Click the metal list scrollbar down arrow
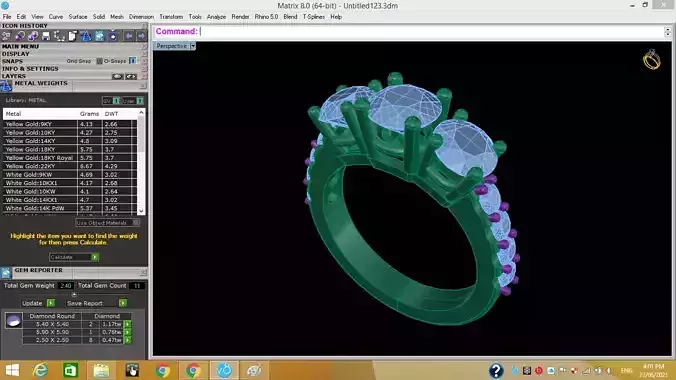The width and height of the screenshot is (676, 380). 141,211
